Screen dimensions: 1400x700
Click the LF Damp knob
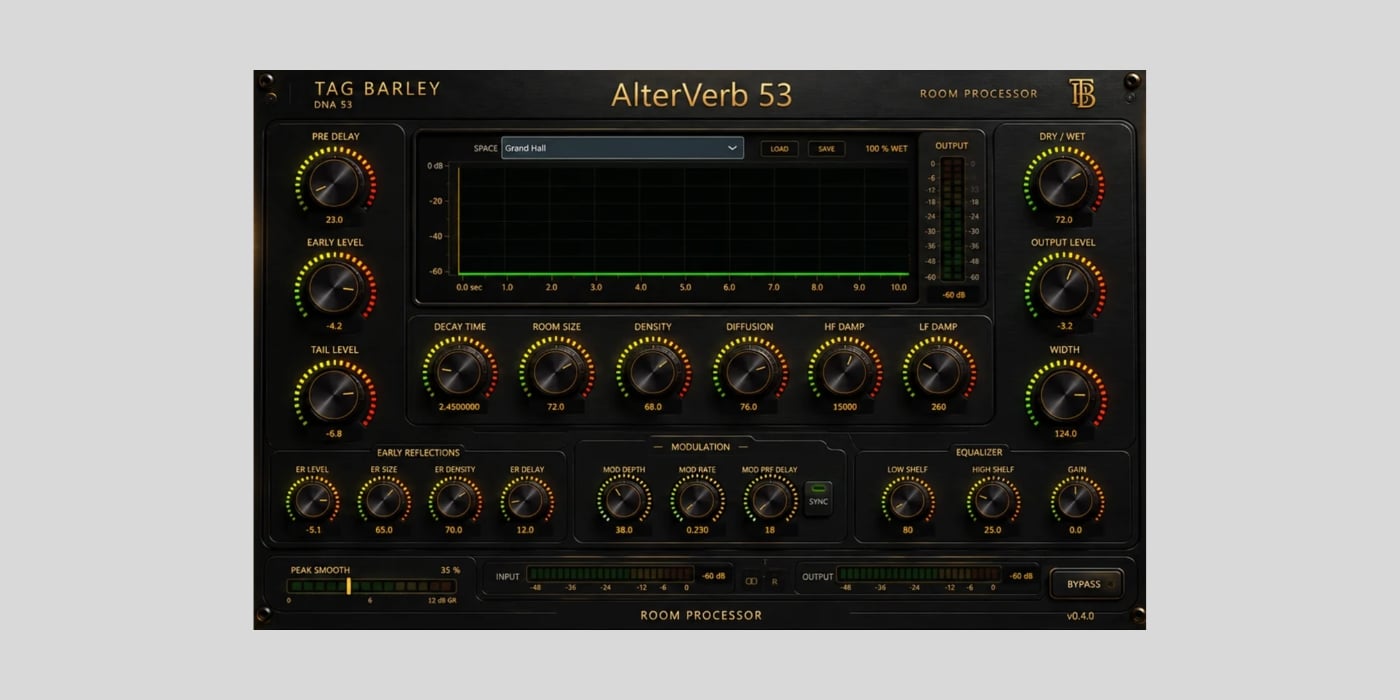pyautogui.click(x=939, y=373)
